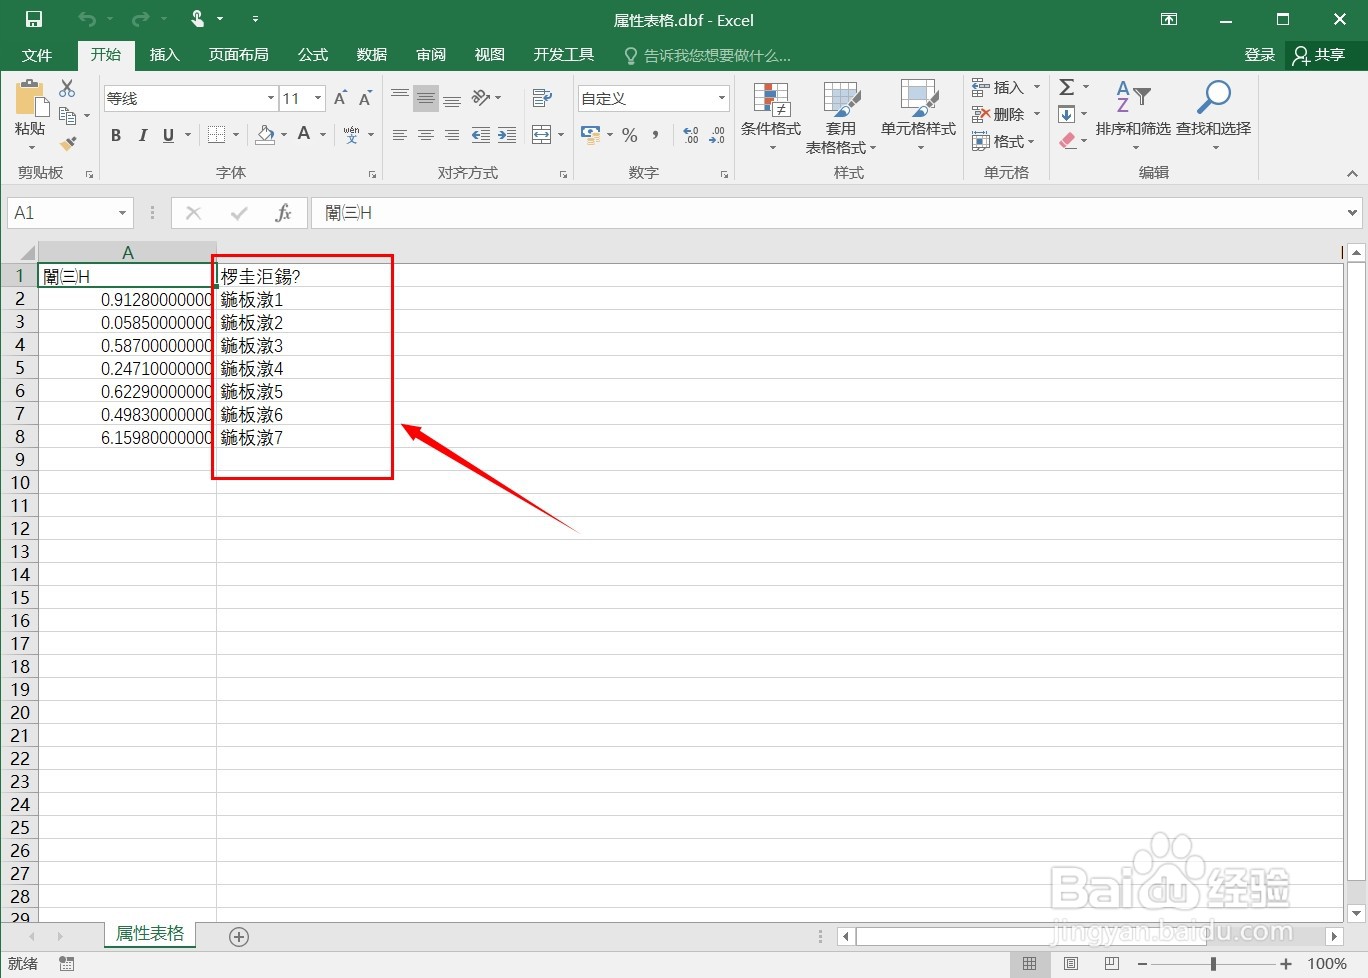The height and width of the screenshot is (978, 1368).
Task: Switch to the 公式 Formulas tab
Action: point(313,55)
